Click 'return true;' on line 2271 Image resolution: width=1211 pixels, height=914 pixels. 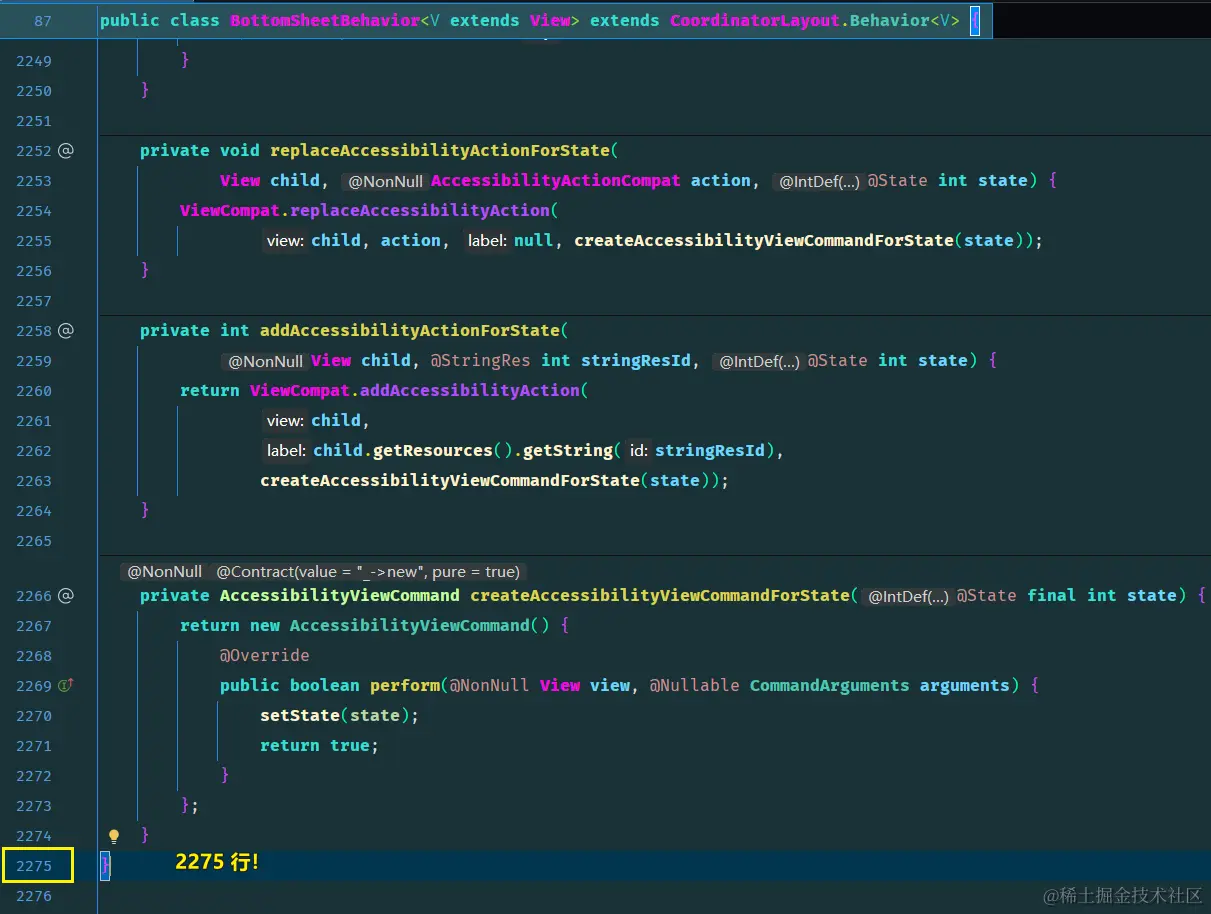[x=319, y=746]
